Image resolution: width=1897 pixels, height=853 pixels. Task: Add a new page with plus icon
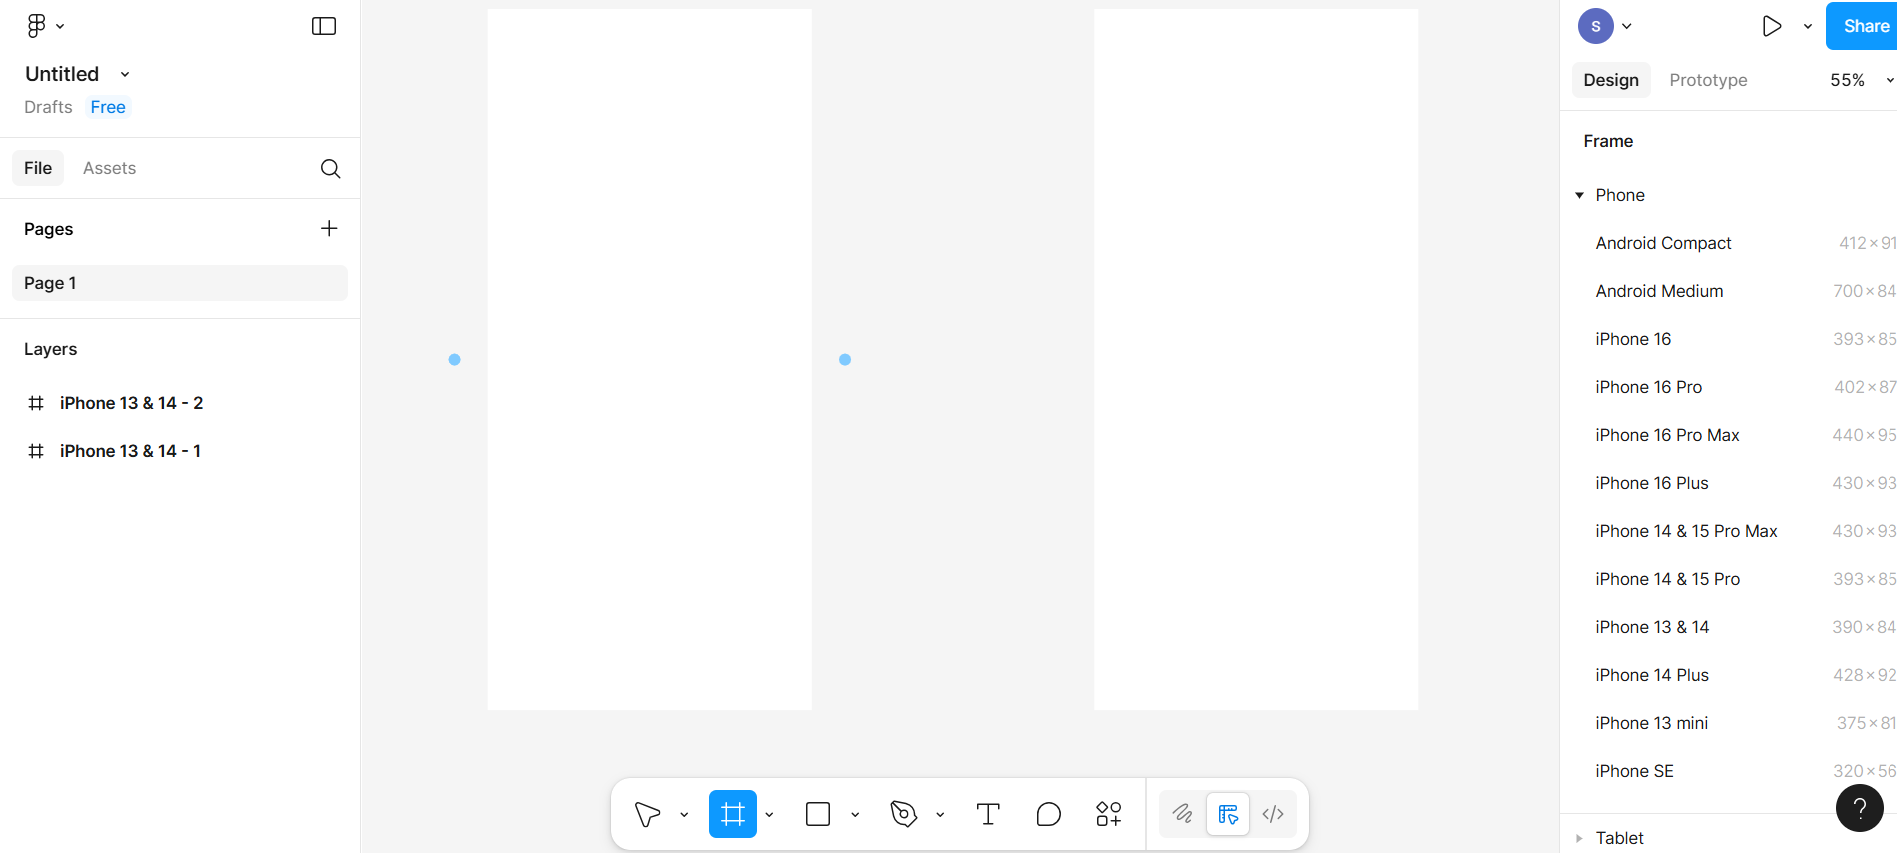tap(329, 229)
